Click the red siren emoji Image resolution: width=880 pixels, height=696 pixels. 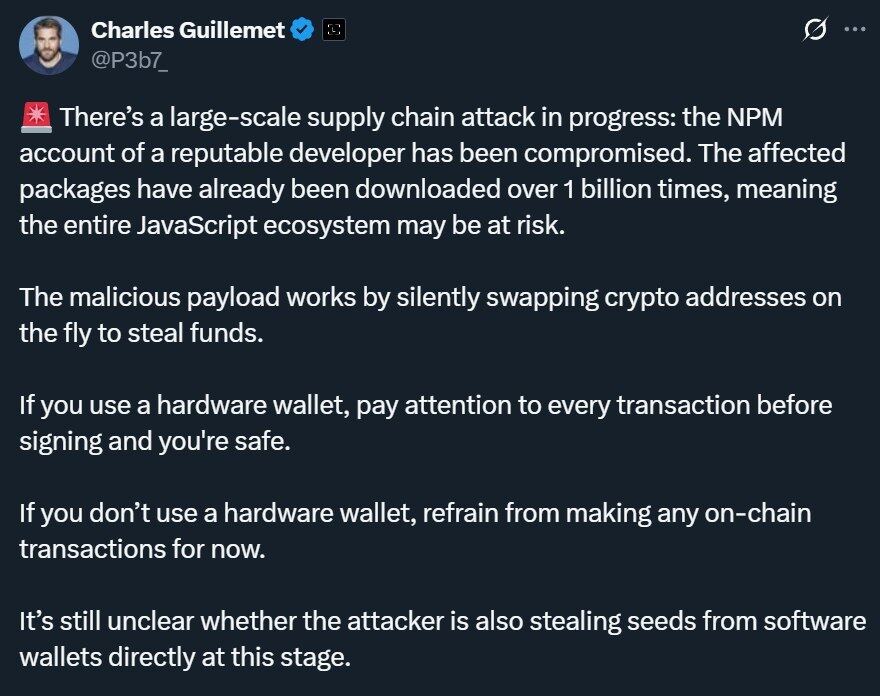(36, 117)
